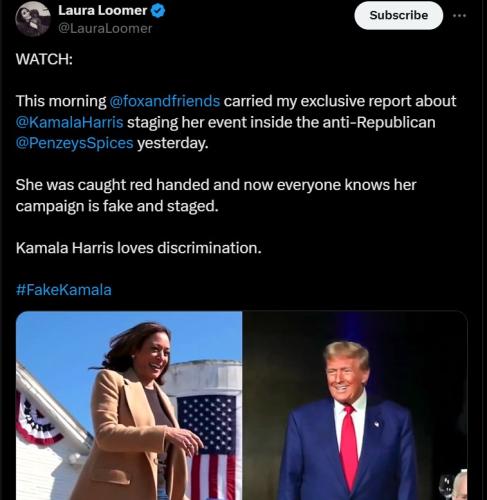Open left photo of woman in tan coat
487x500 pixels.
tap(129, 405)
